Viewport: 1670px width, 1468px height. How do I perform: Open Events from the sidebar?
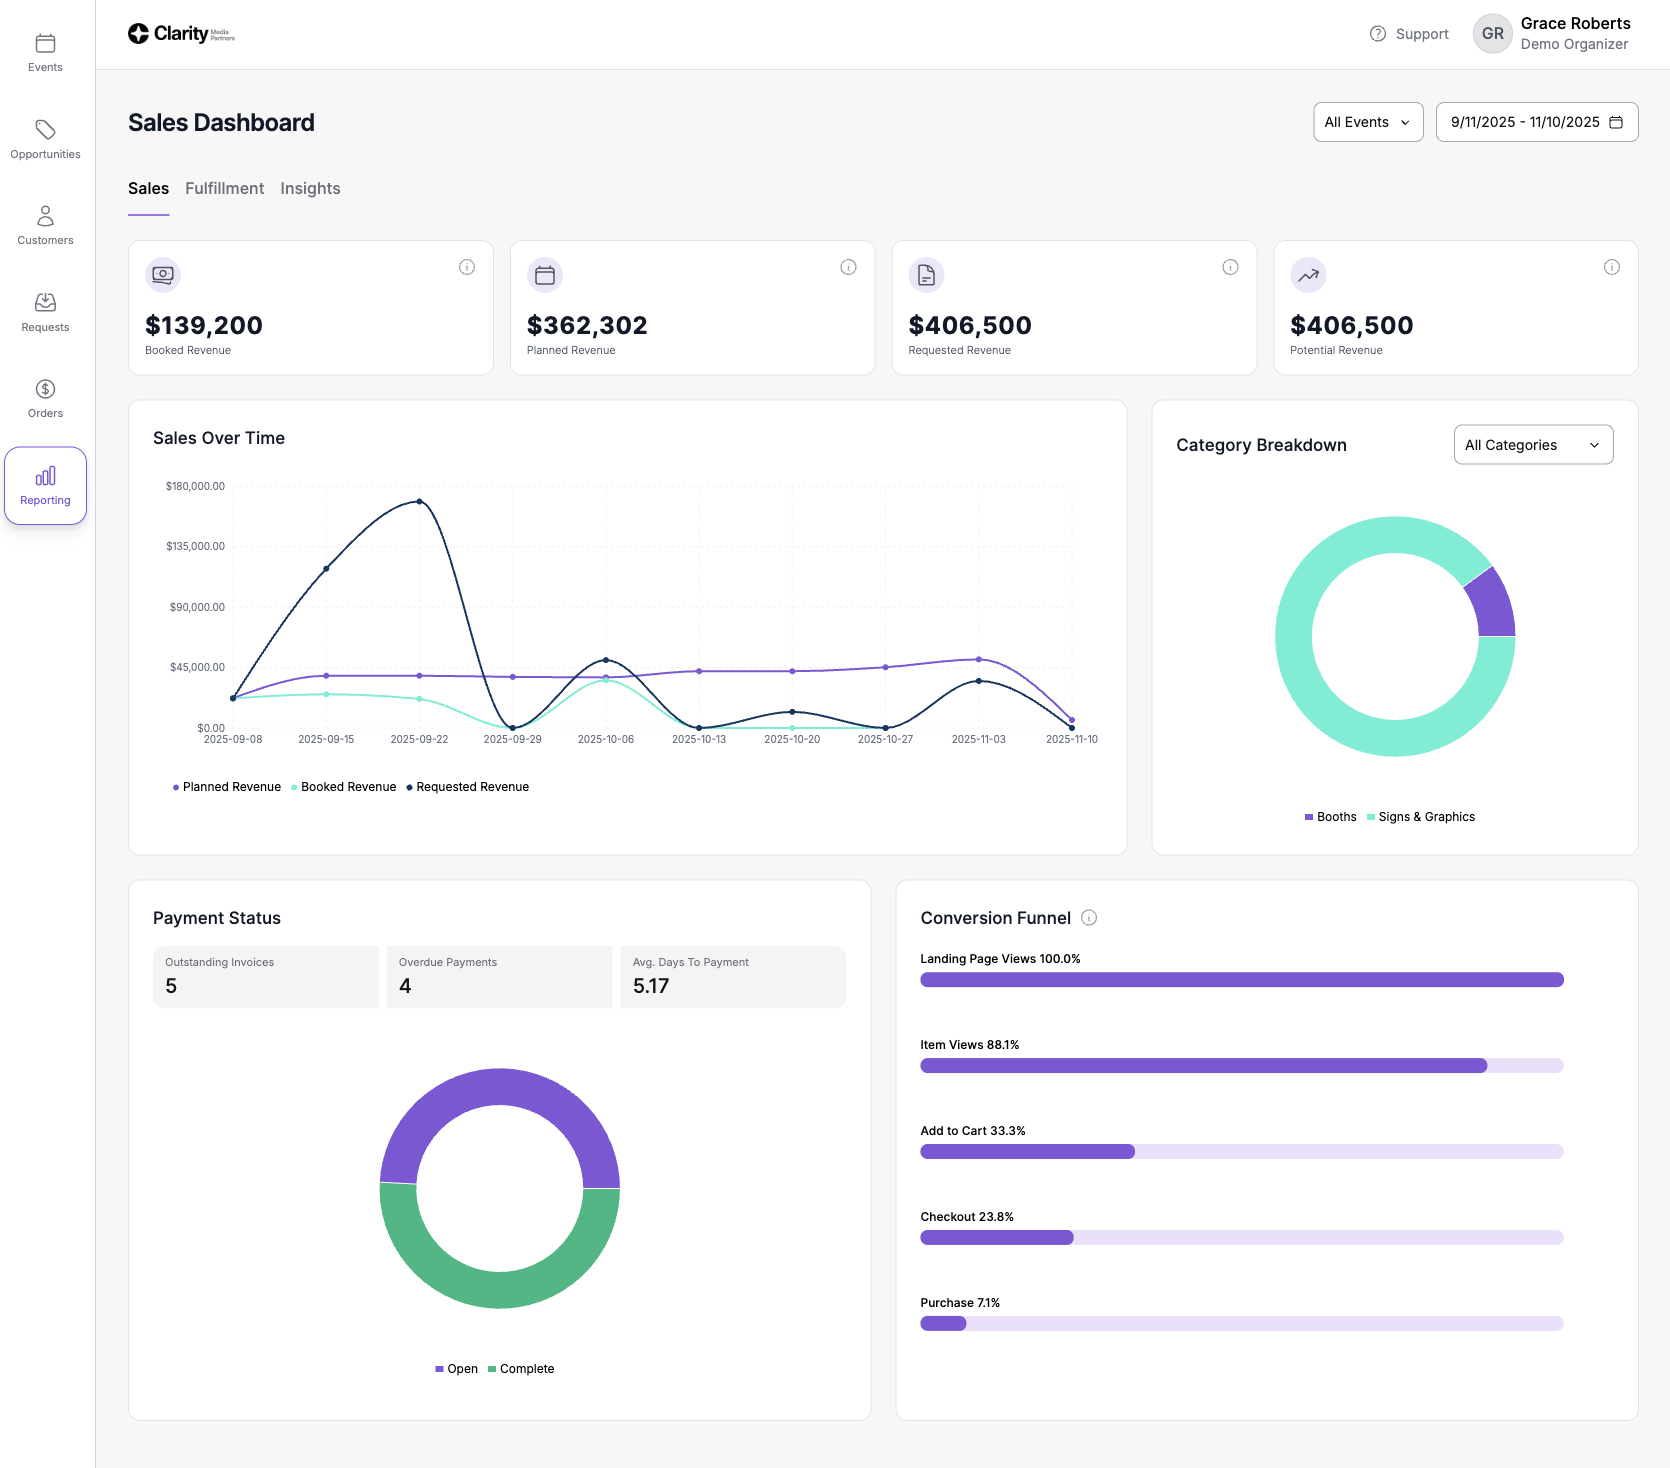(45, 53)
